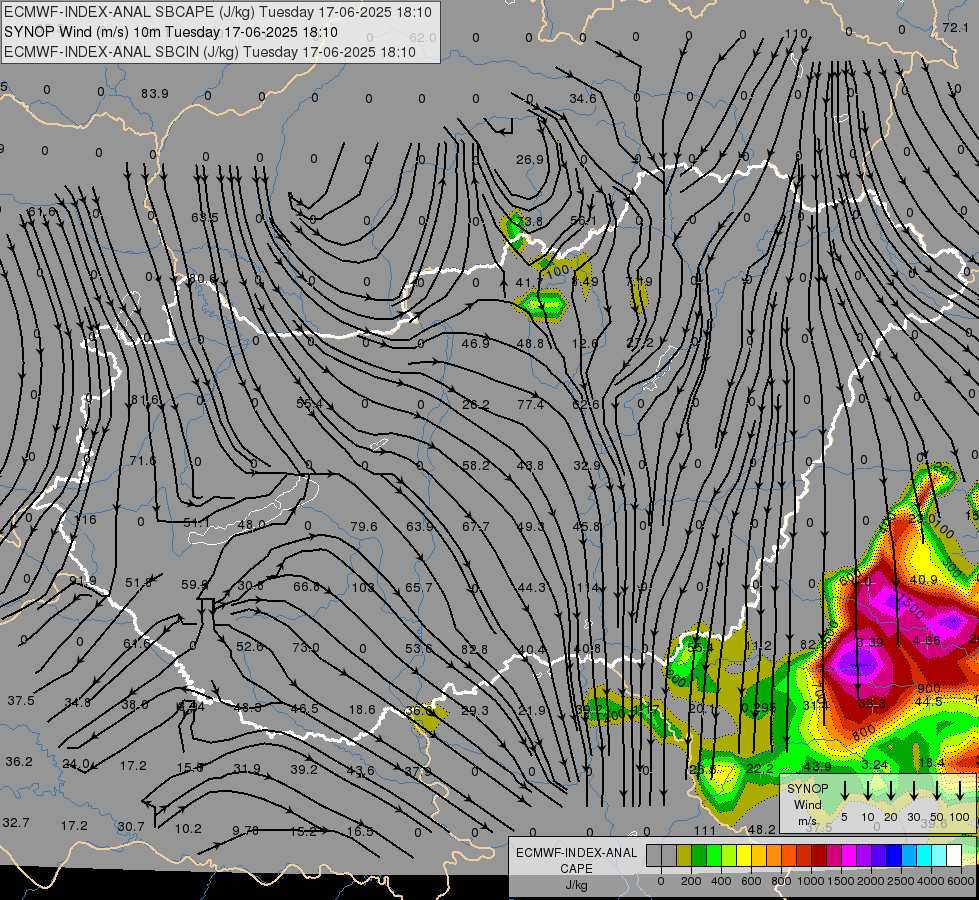The width and height of the screenshot is (979, 900).
Task: Click the map value 12.6
Action: [585, 344]
